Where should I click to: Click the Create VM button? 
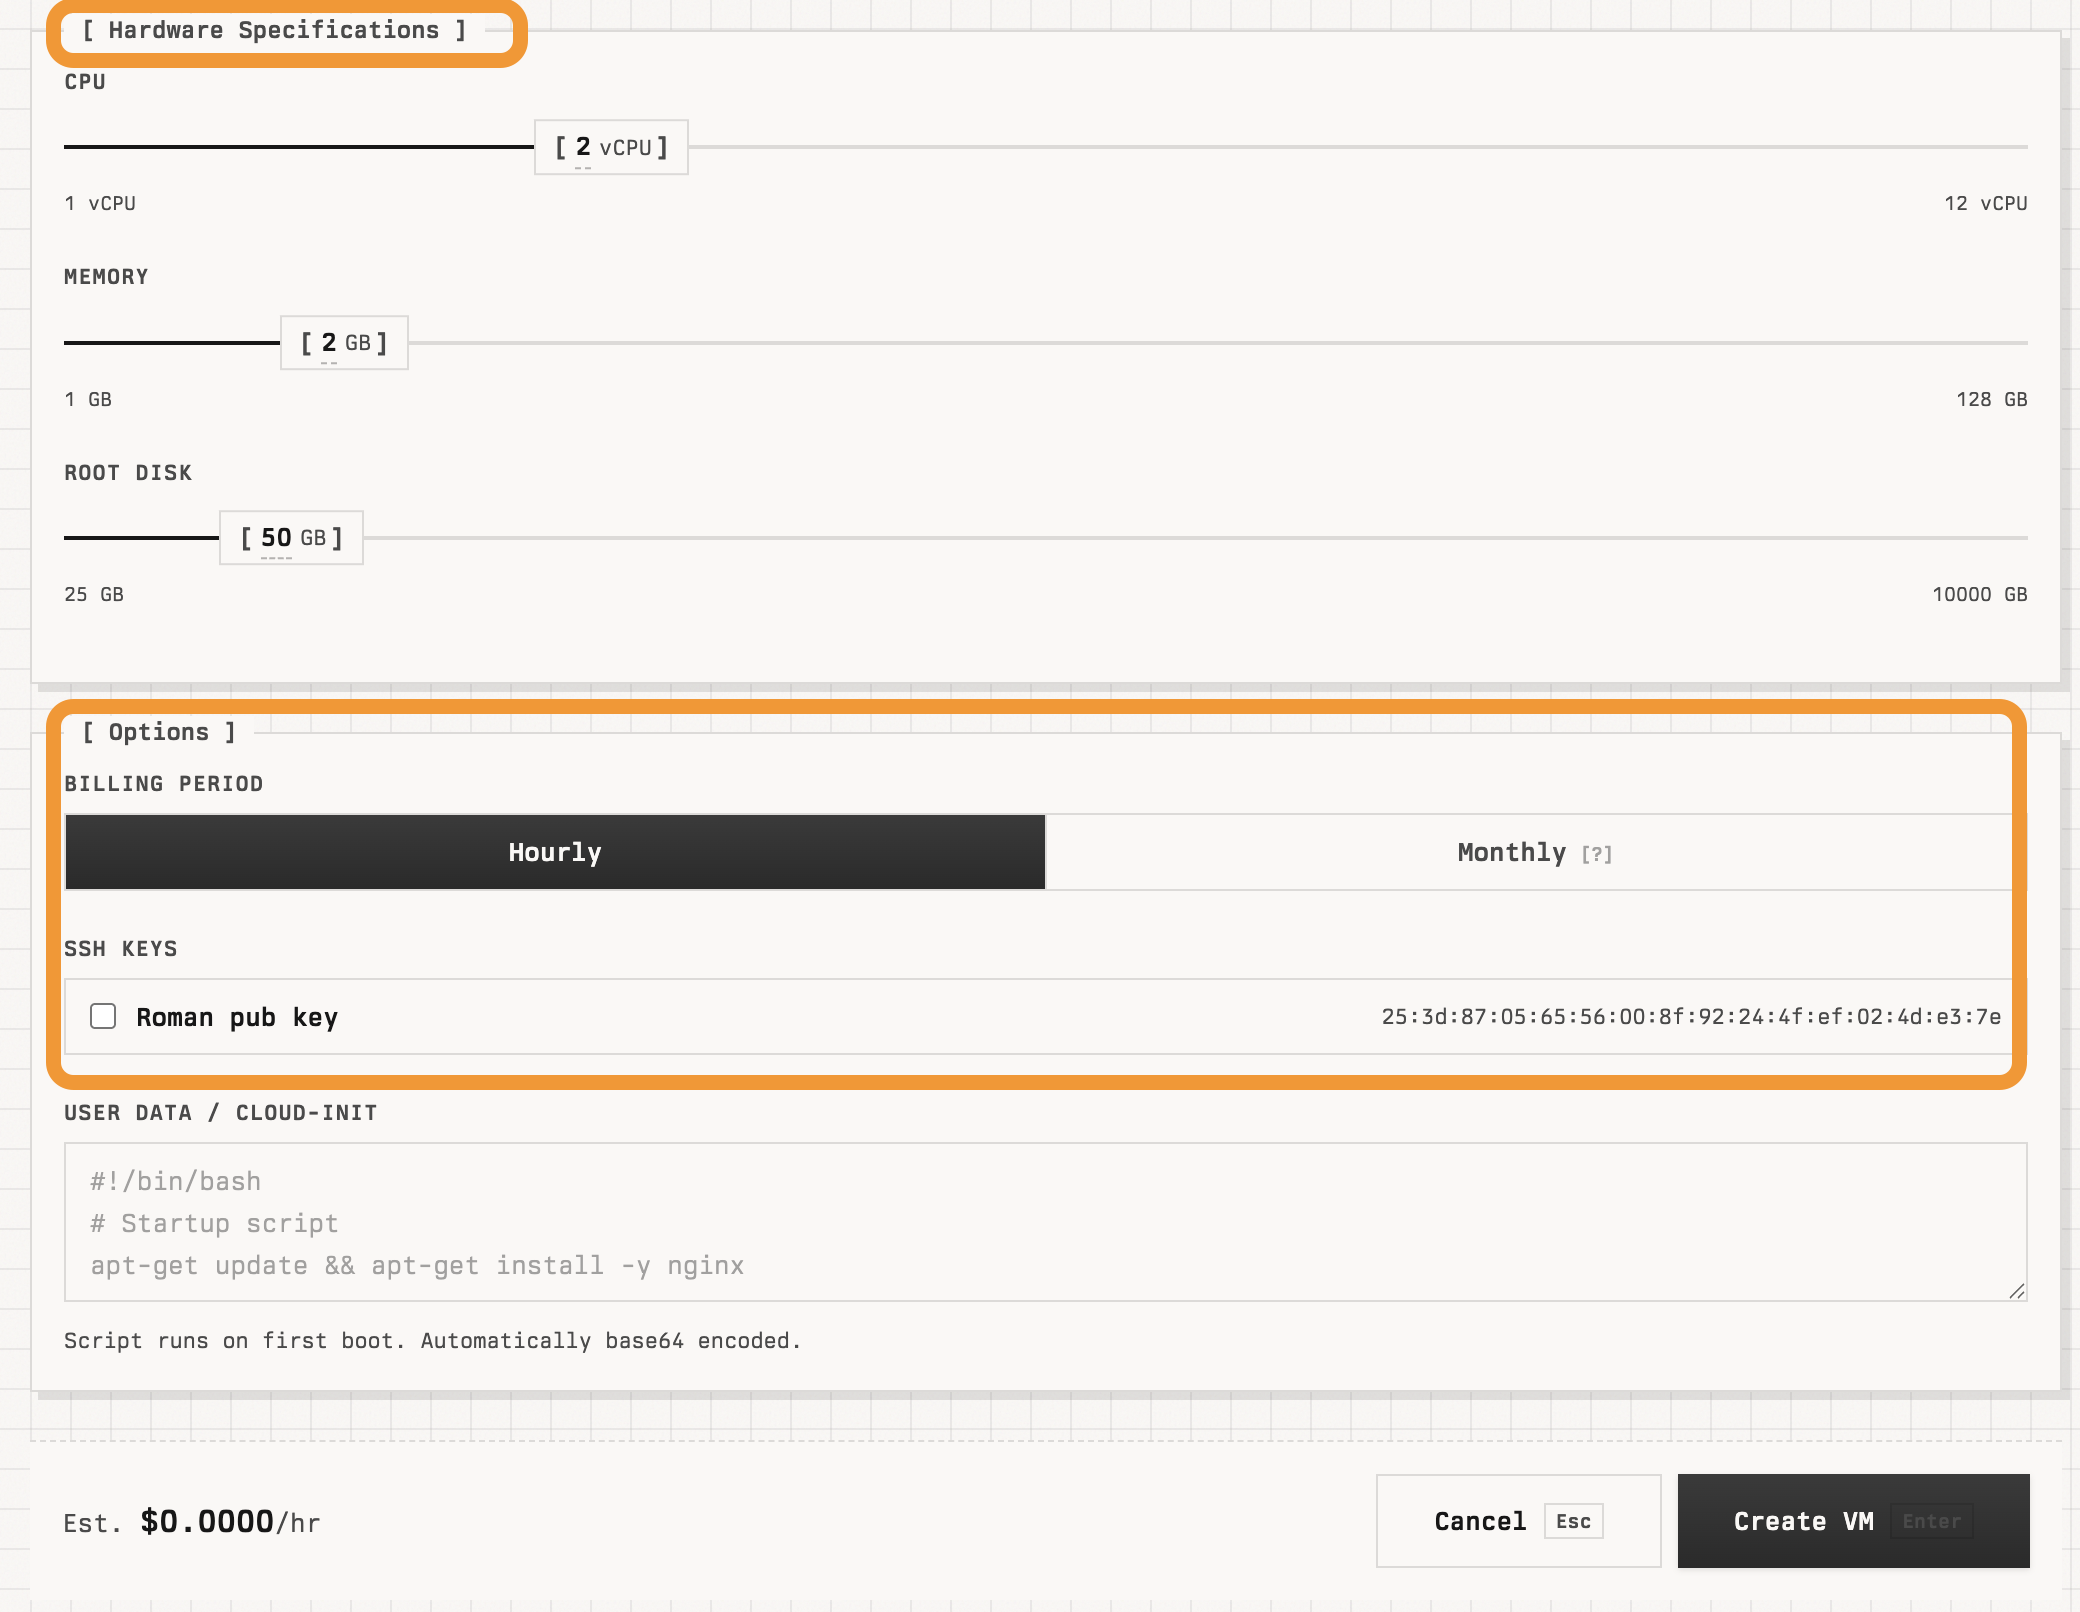(1853, 1521)
